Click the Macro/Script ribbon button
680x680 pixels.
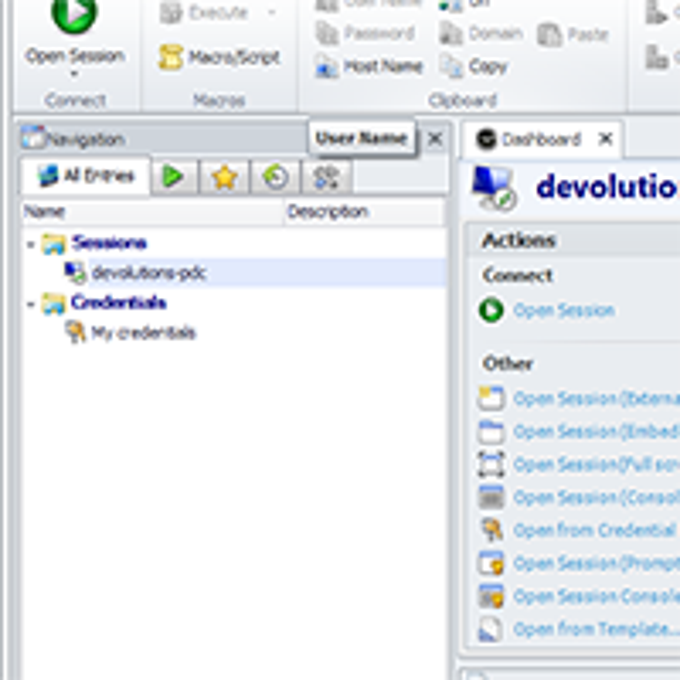[219, 57]
